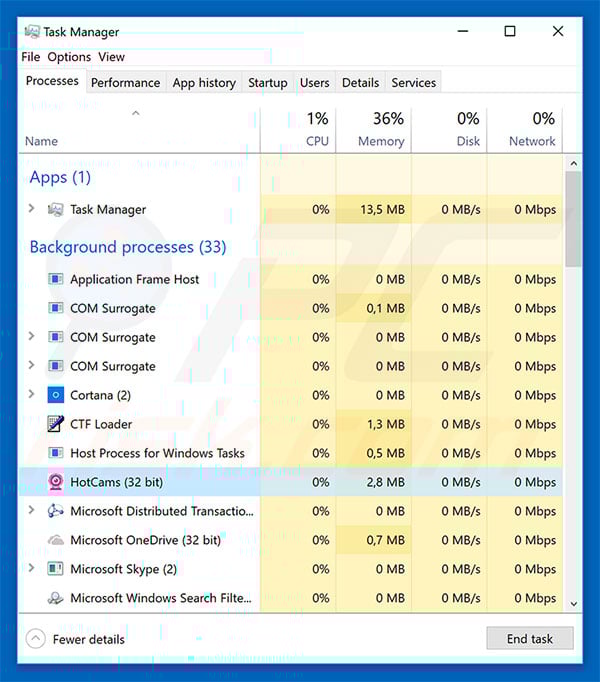The image size is (600, 682).
Task: Click the Task Manager app row icon
Action: [x=55, y=210]
